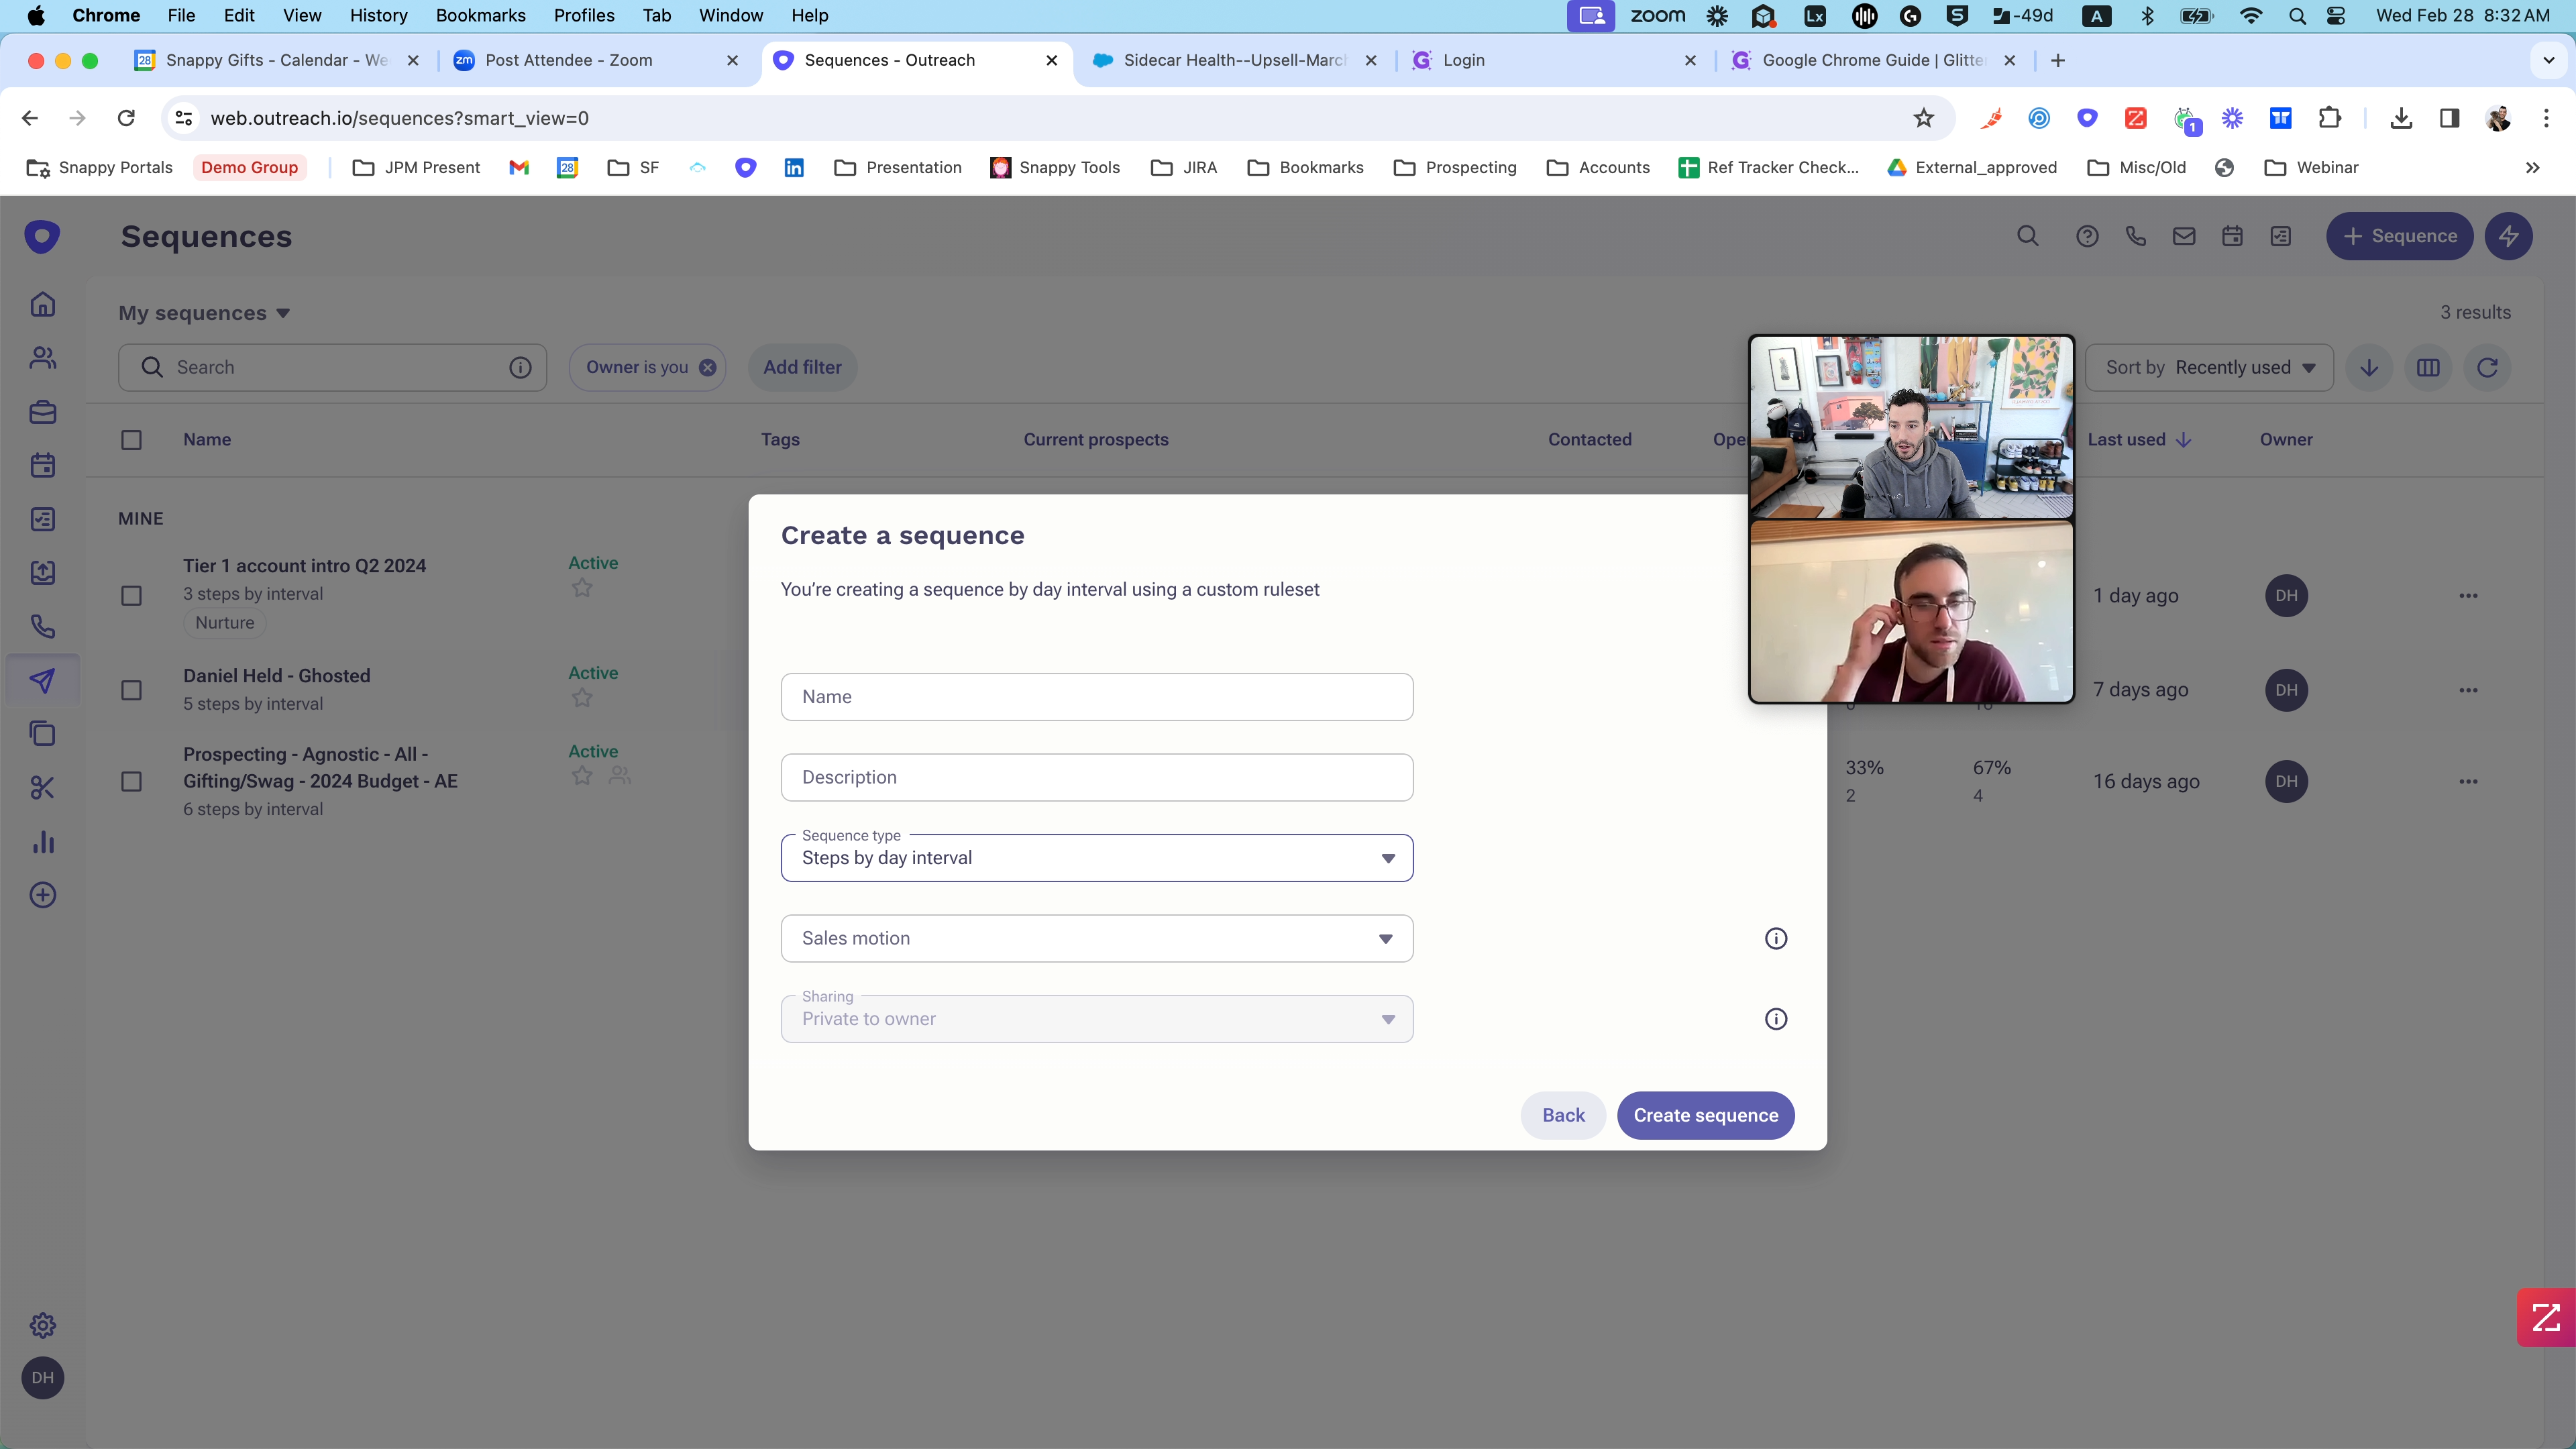The height and width of the screenshot is (1449, 2576).
Task: Check the Prospecting - Agnostic sequence checkbox
Action: [x=131, y=781]
